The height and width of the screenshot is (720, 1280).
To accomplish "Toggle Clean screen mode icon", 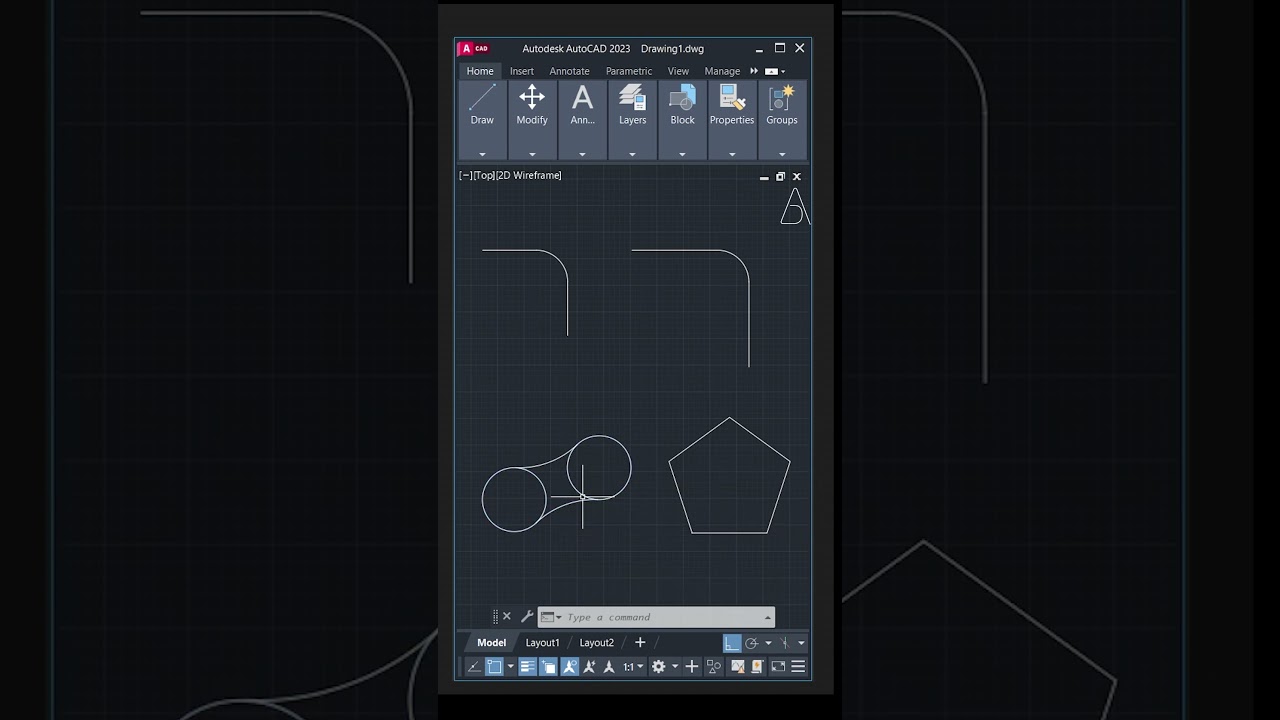I will click(778, 667).
